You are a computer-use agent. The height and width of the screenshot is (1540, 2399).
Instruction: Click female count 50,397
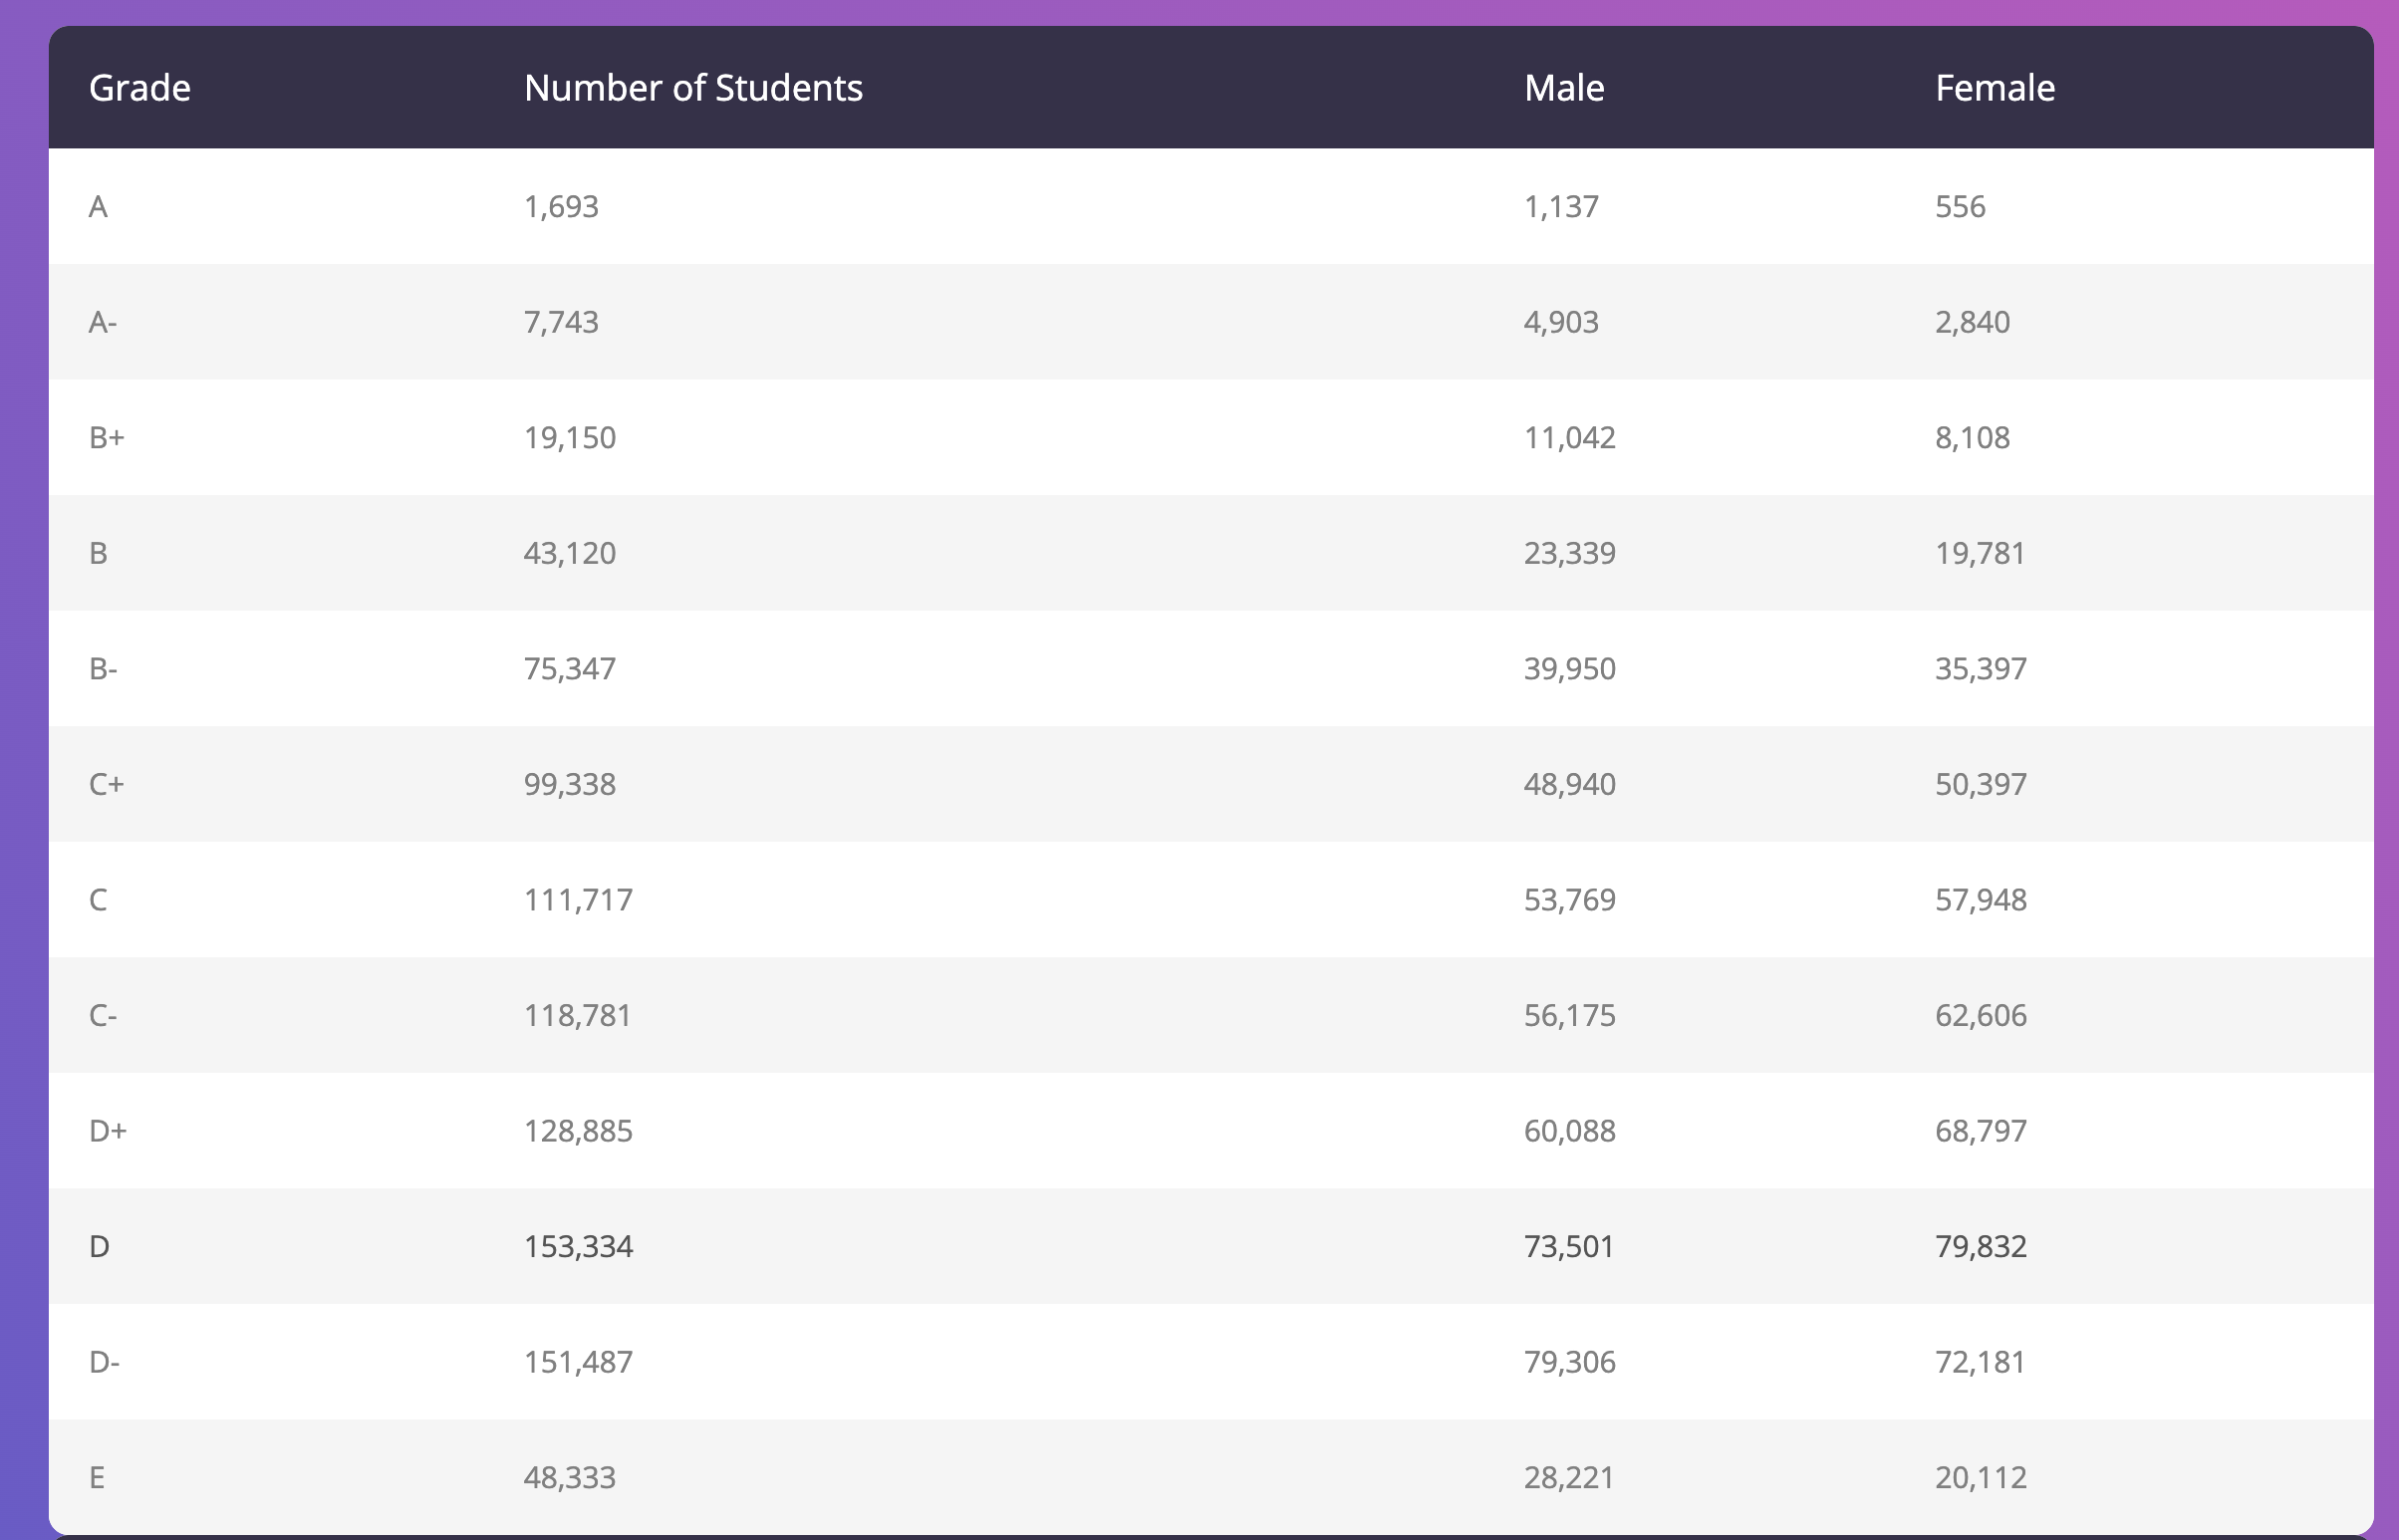pos(1981,784)
